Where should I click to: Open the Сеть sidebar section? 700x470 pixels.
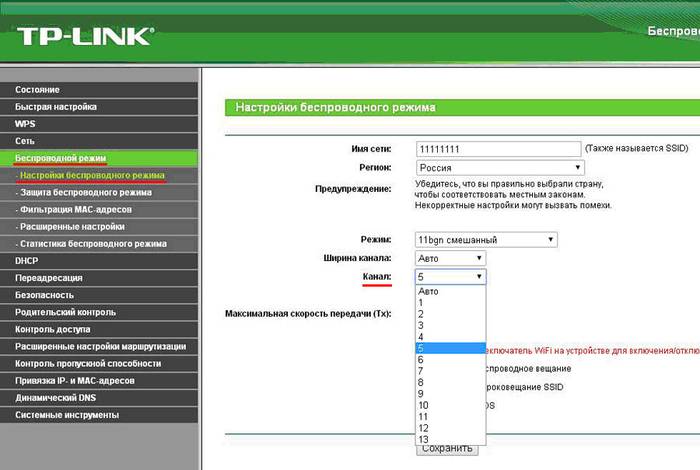pos(25,141)
